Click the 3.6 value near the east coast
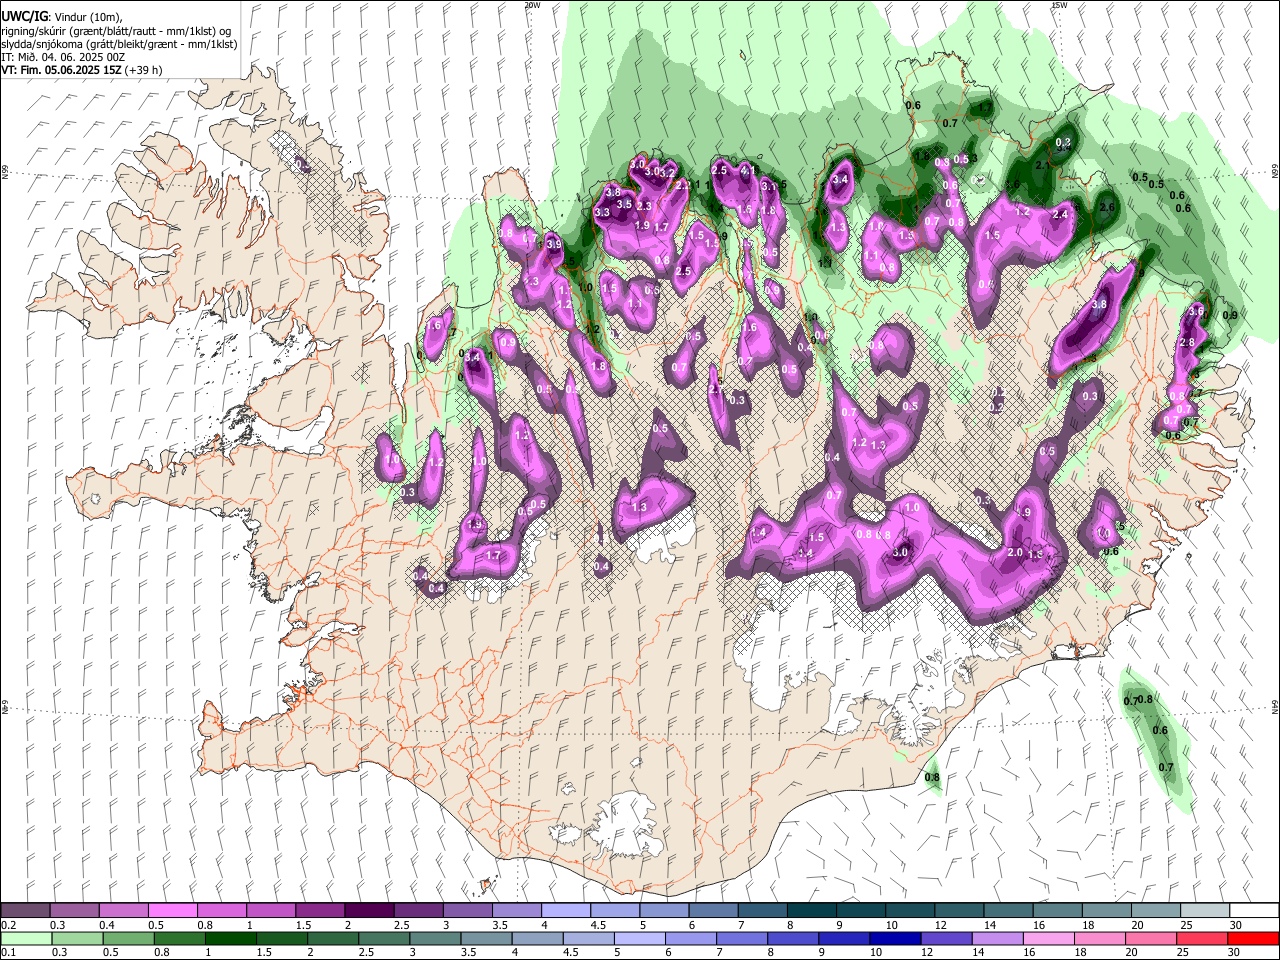The width and height of the screenshot is (1280, 960). [x=1195, y=312]
